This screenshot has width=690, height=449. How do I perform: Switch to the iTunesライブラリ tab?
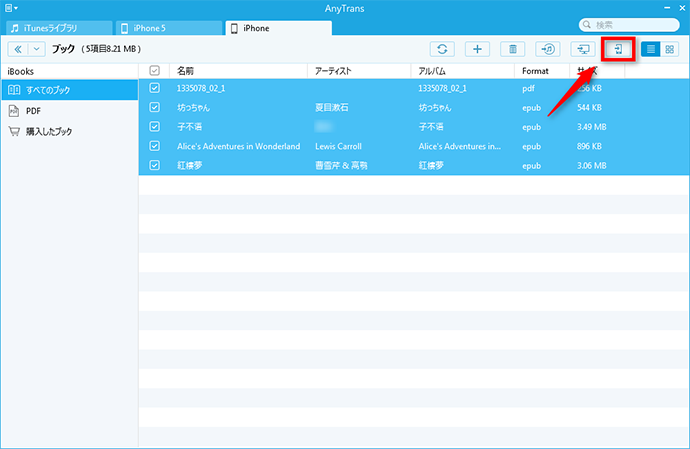(59, 28)
